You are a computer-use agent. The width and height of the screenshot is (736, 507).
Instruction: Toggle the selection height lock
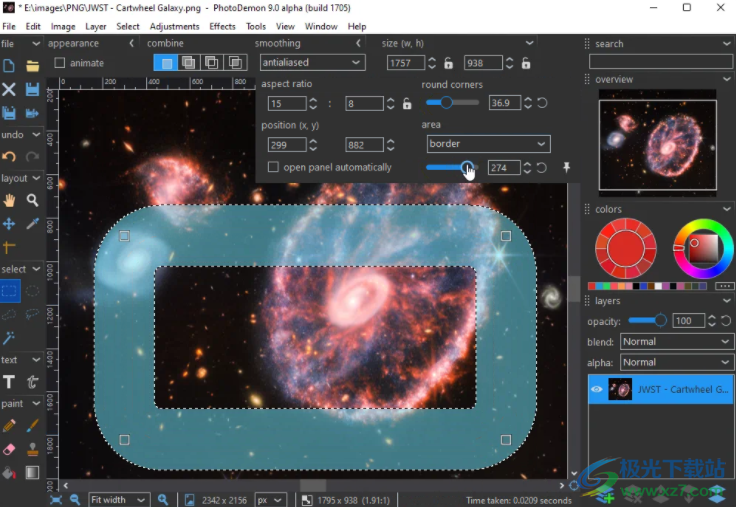coord(526,63)
